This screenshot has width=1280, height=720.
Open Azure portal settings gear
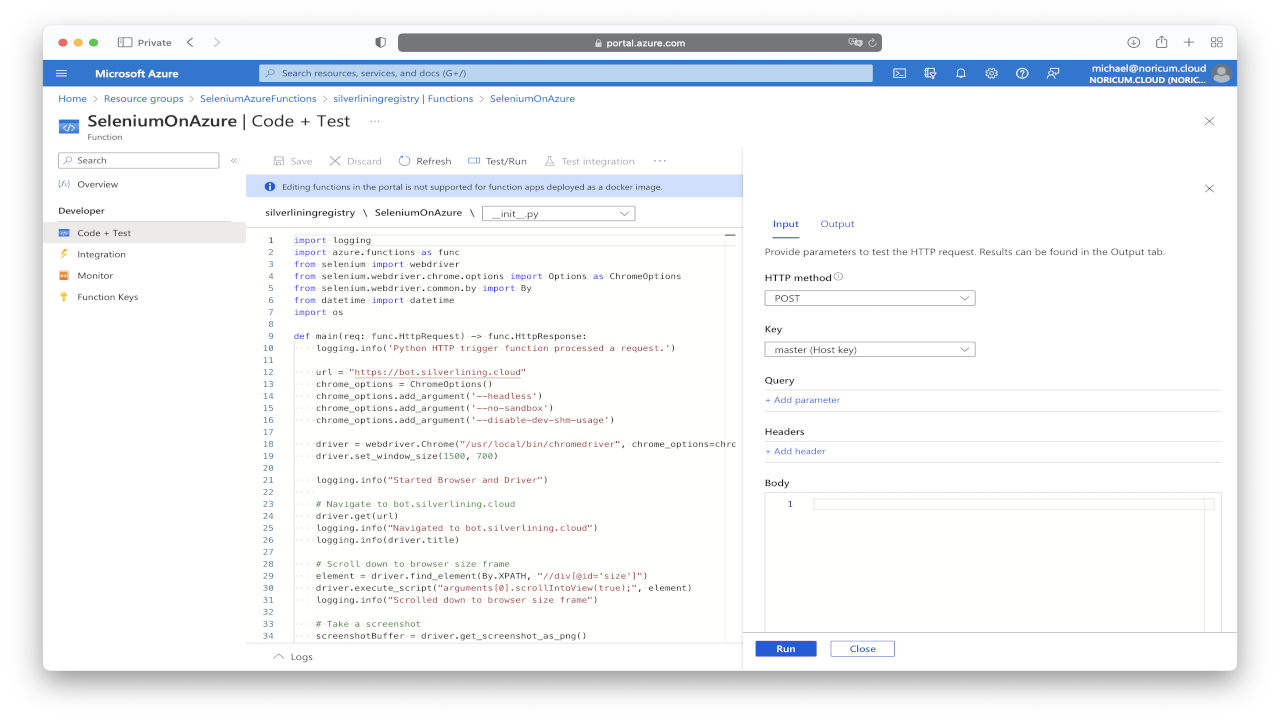pyautogui.click(x=991, y=73)
